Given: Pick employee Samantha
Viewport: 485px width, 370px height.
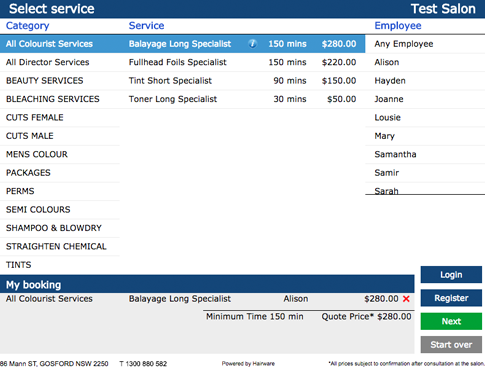Looking at the screenshot, I should 425,154.
